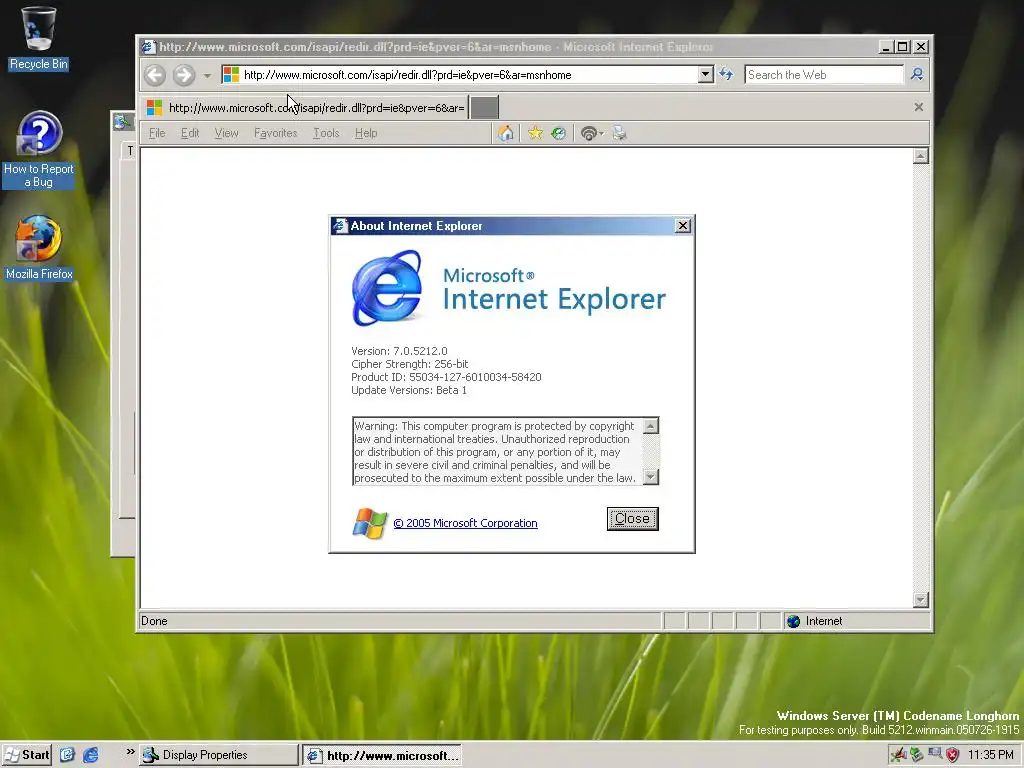Click the RSS feeds toolbar icon
The height and width of the screenshot is (768, 1024).
(588, 133)
